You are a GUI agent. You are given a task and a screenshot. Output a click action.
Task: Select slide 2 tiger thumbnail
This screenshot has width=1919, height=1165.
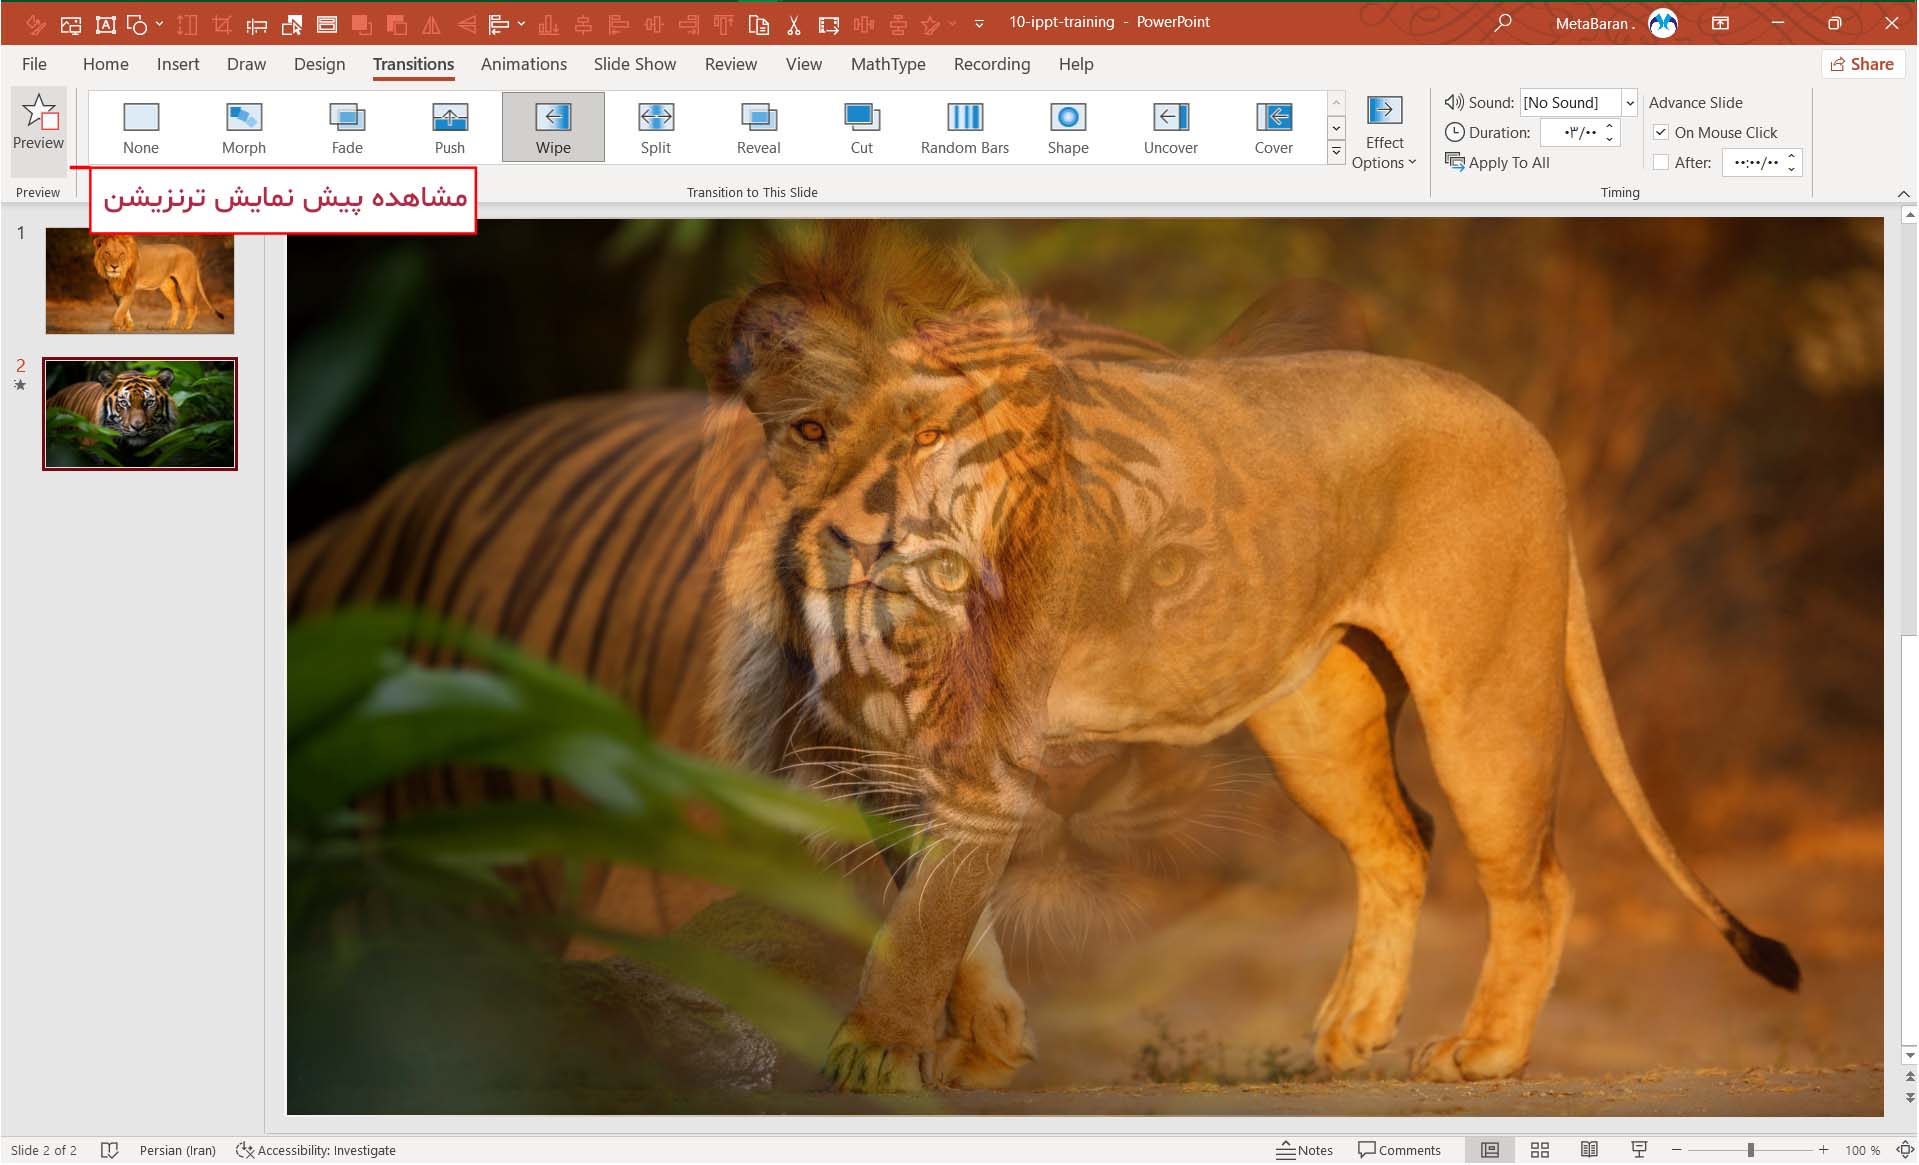point(140,414)
